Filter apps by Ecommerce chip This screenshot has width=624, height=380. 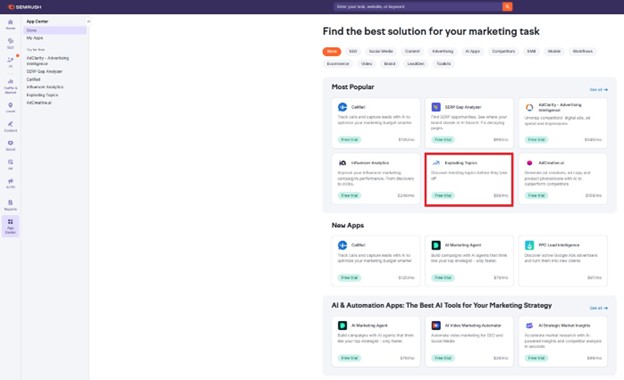338,64
